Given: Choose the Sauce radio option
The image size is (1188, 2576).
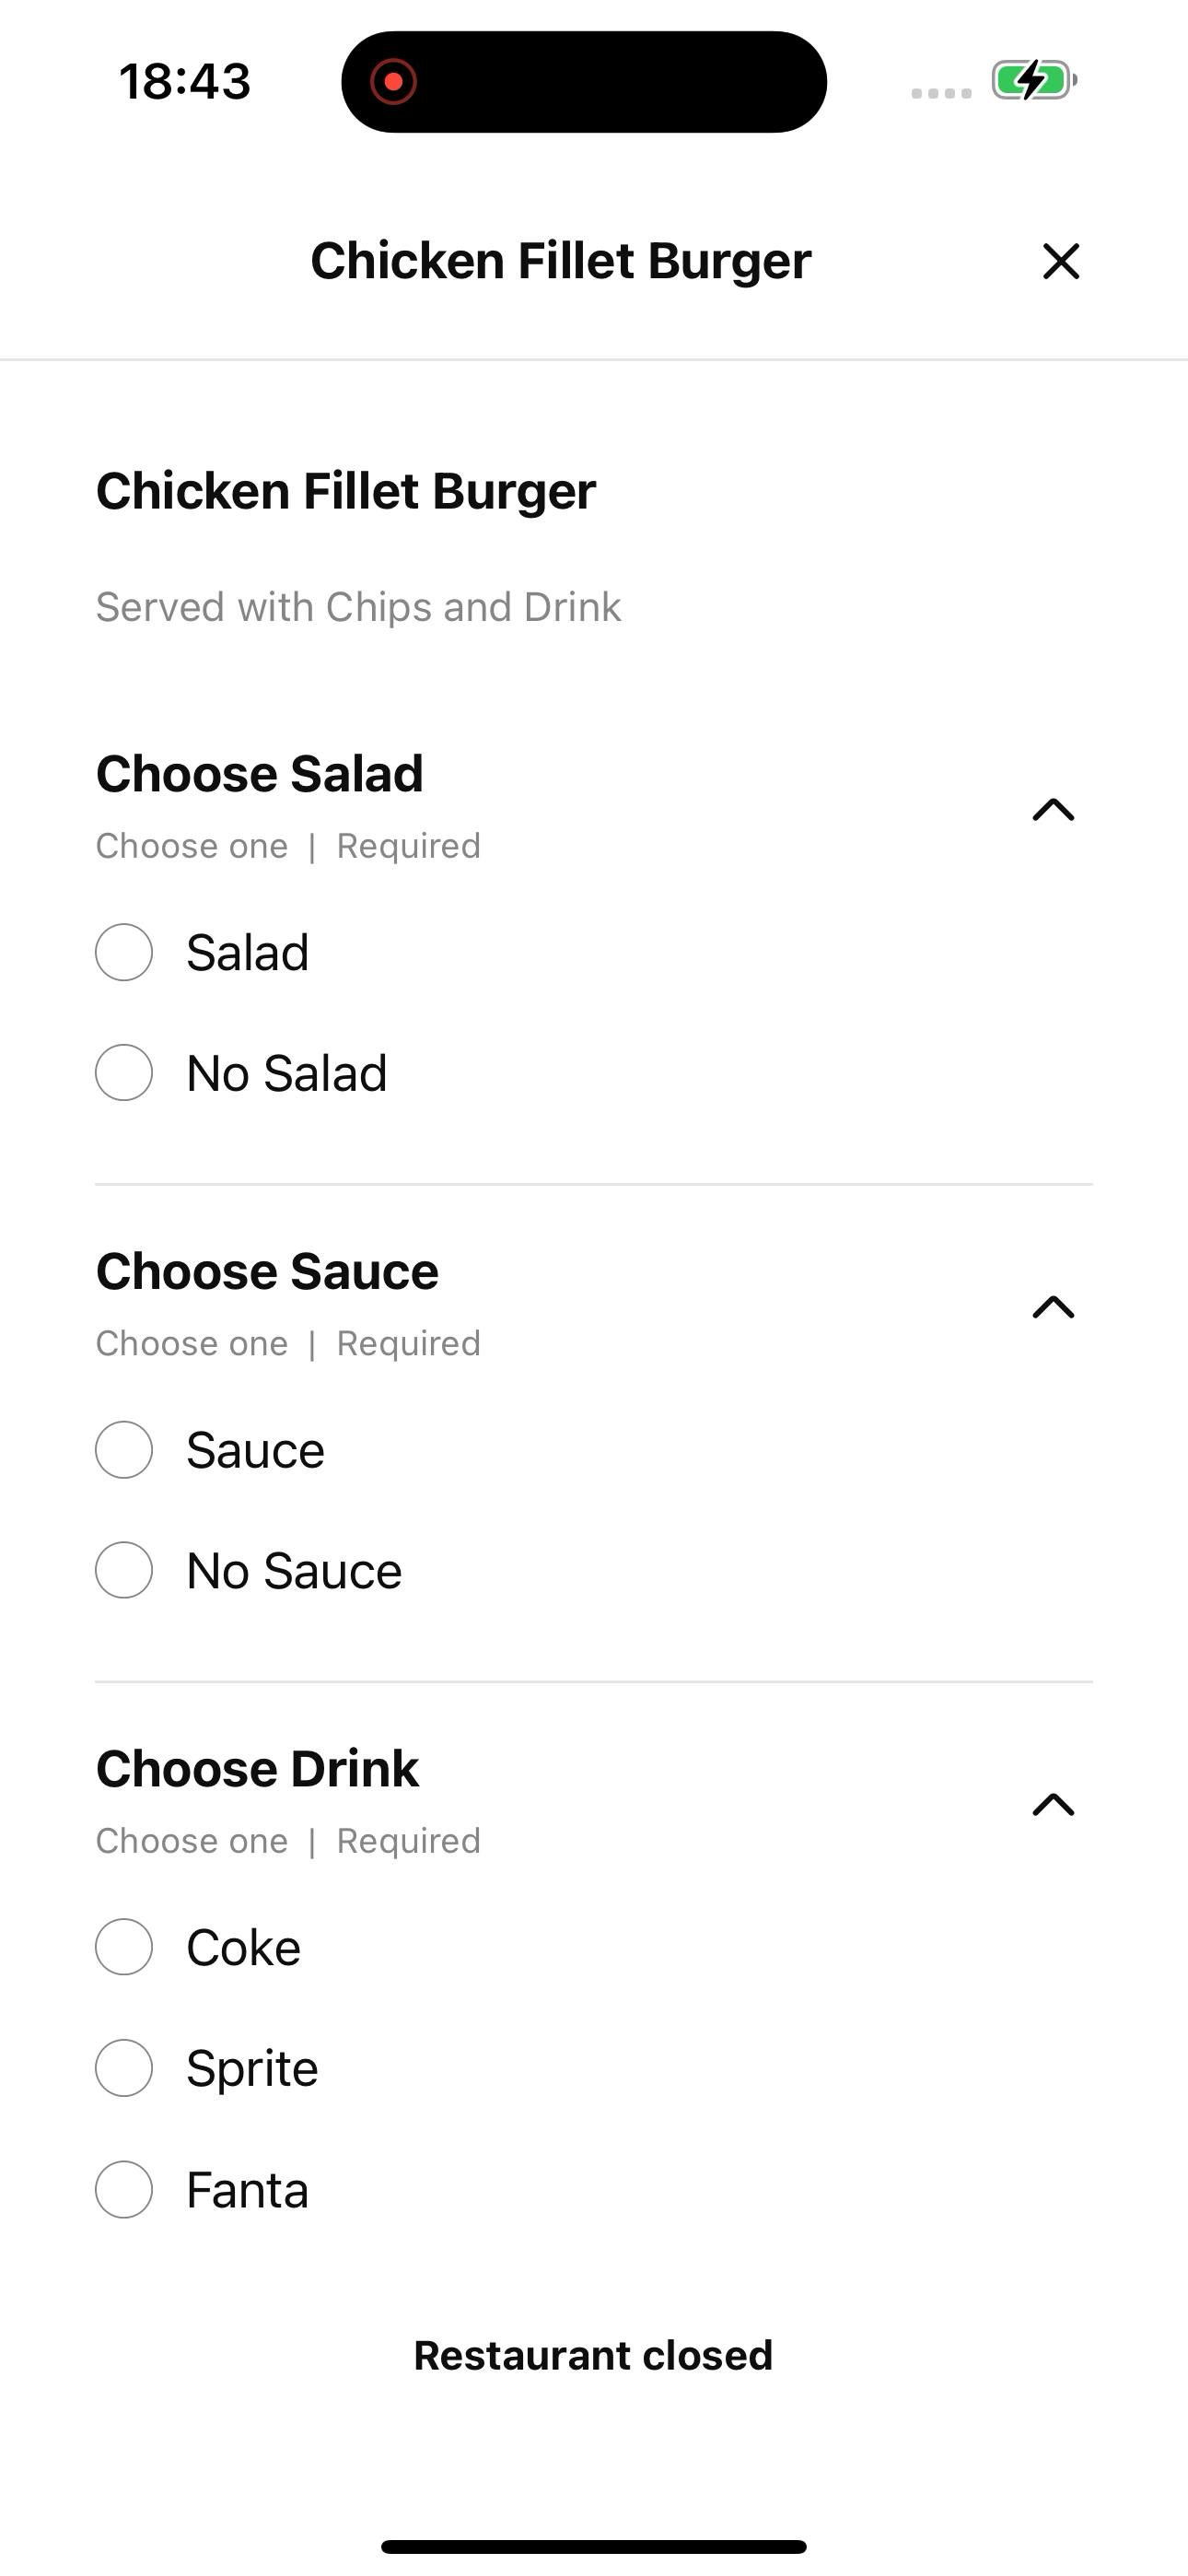Looking at the screenshot, I should pos(124,1450).
